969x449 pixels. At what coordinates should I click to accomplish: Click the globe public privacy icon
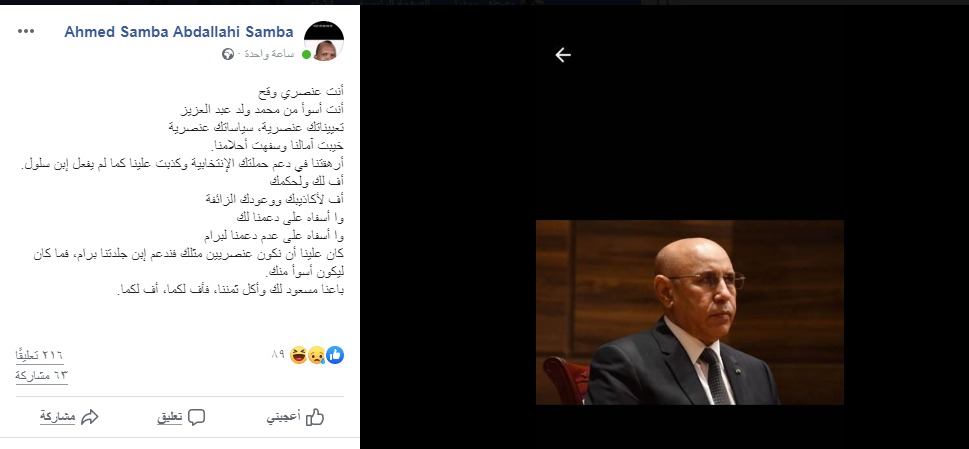coord(228,54)
